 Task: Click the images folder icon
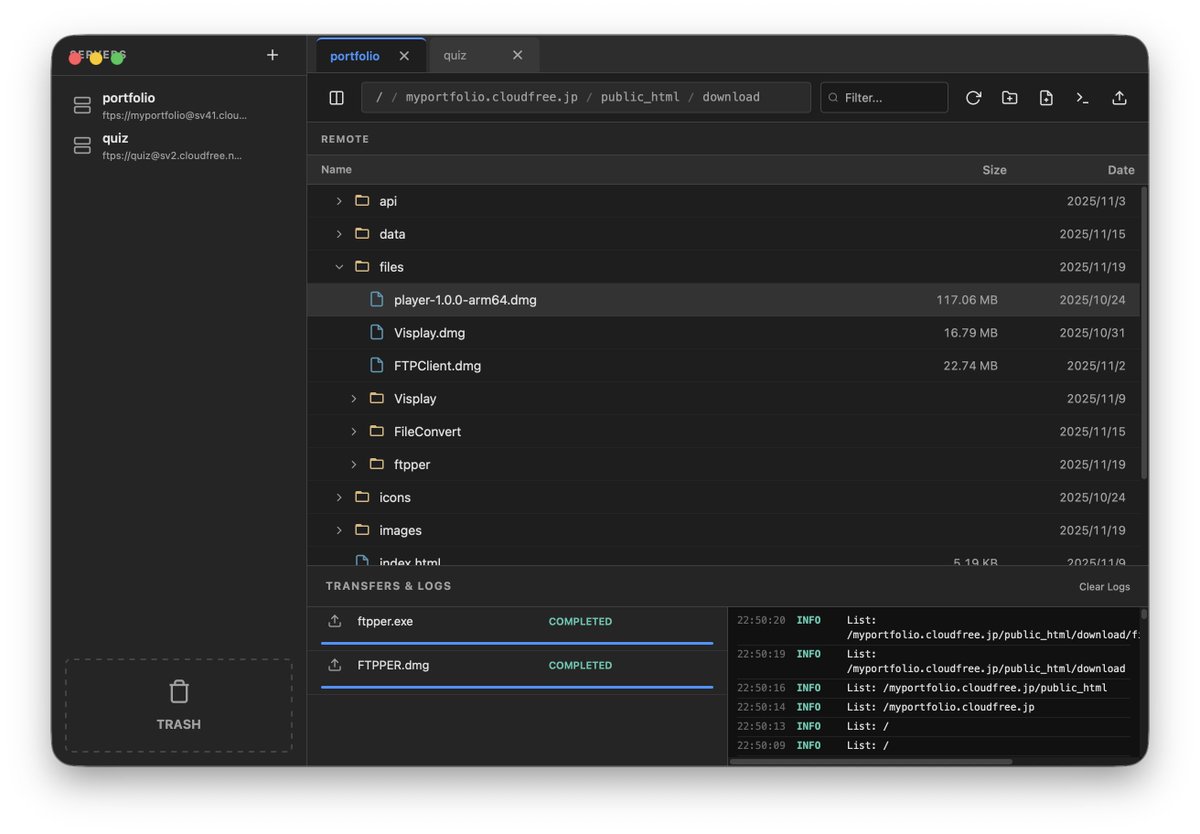click(x=362, y=531)
